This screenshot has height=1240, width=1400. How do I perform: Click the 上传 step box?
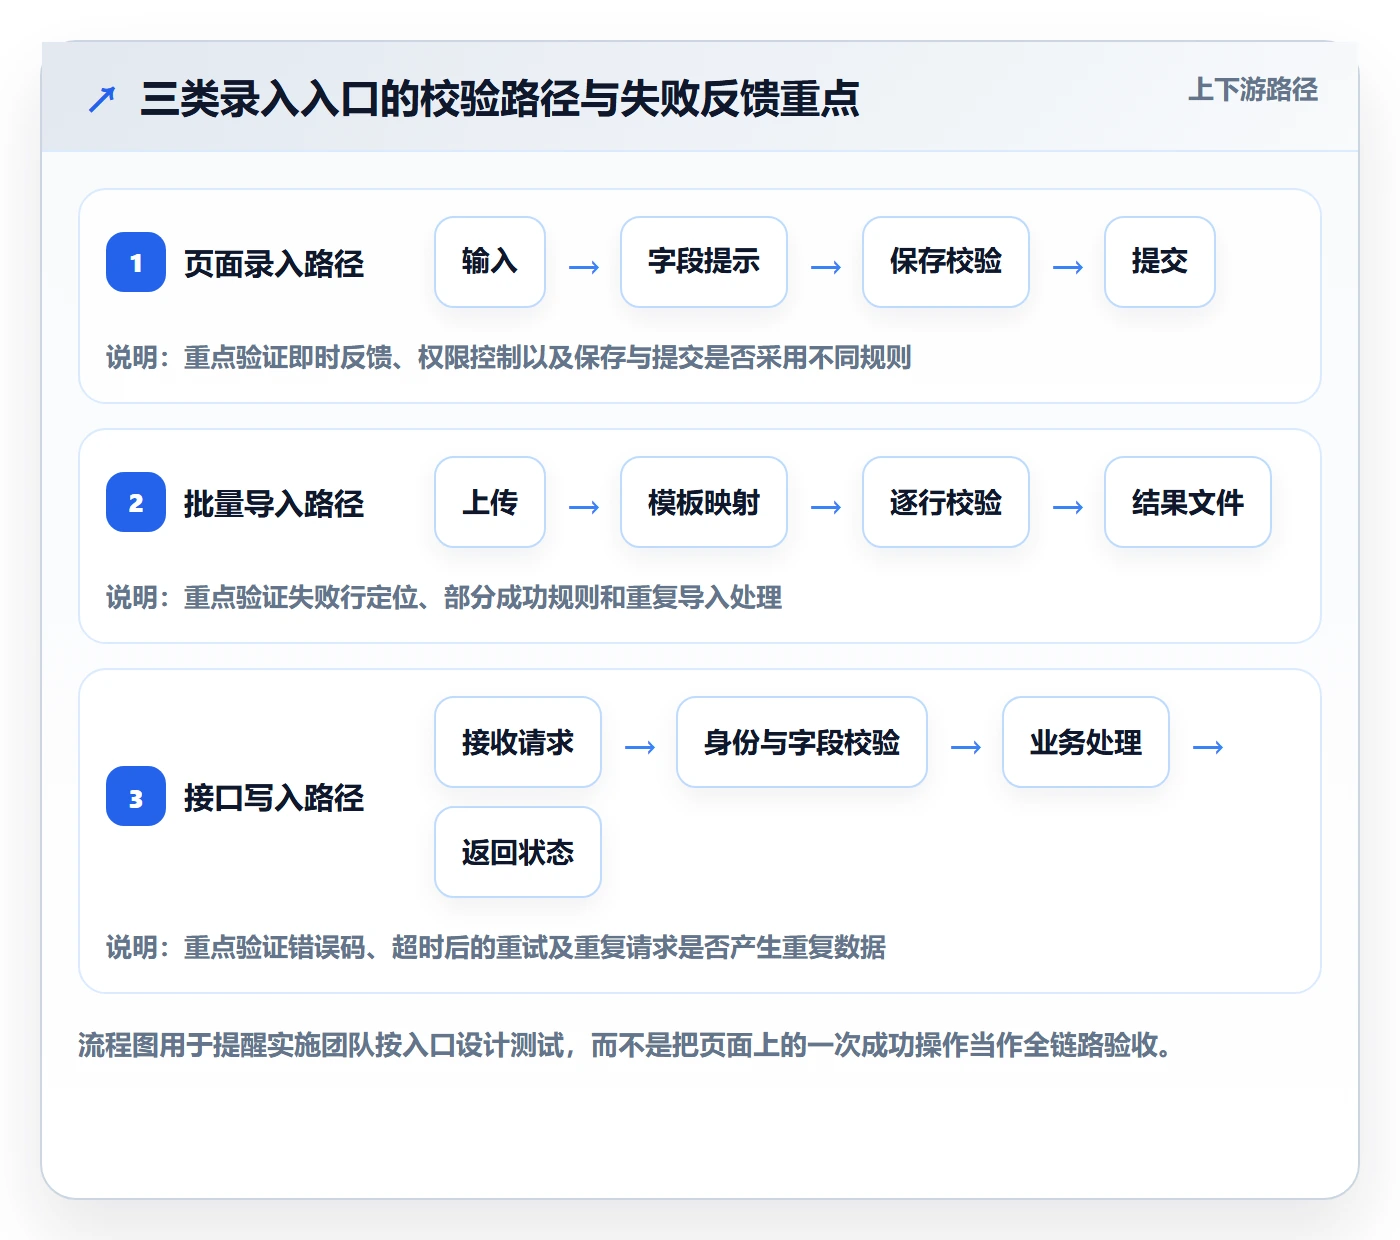490,502
